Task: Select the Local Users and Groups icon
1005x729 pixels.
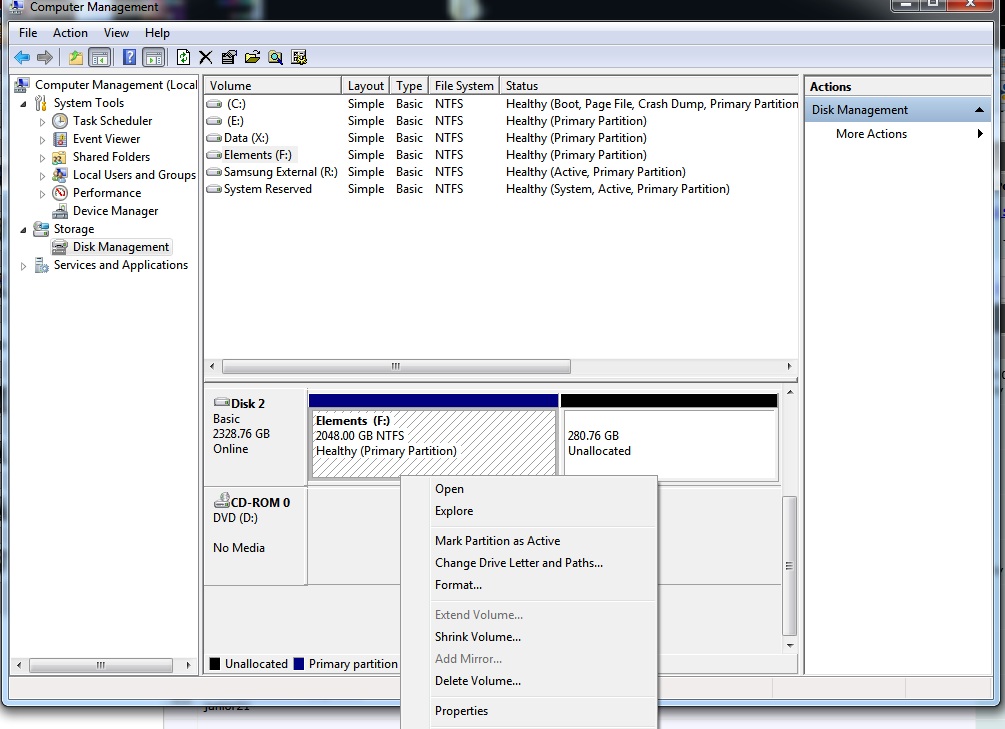Action: (60, 175)
